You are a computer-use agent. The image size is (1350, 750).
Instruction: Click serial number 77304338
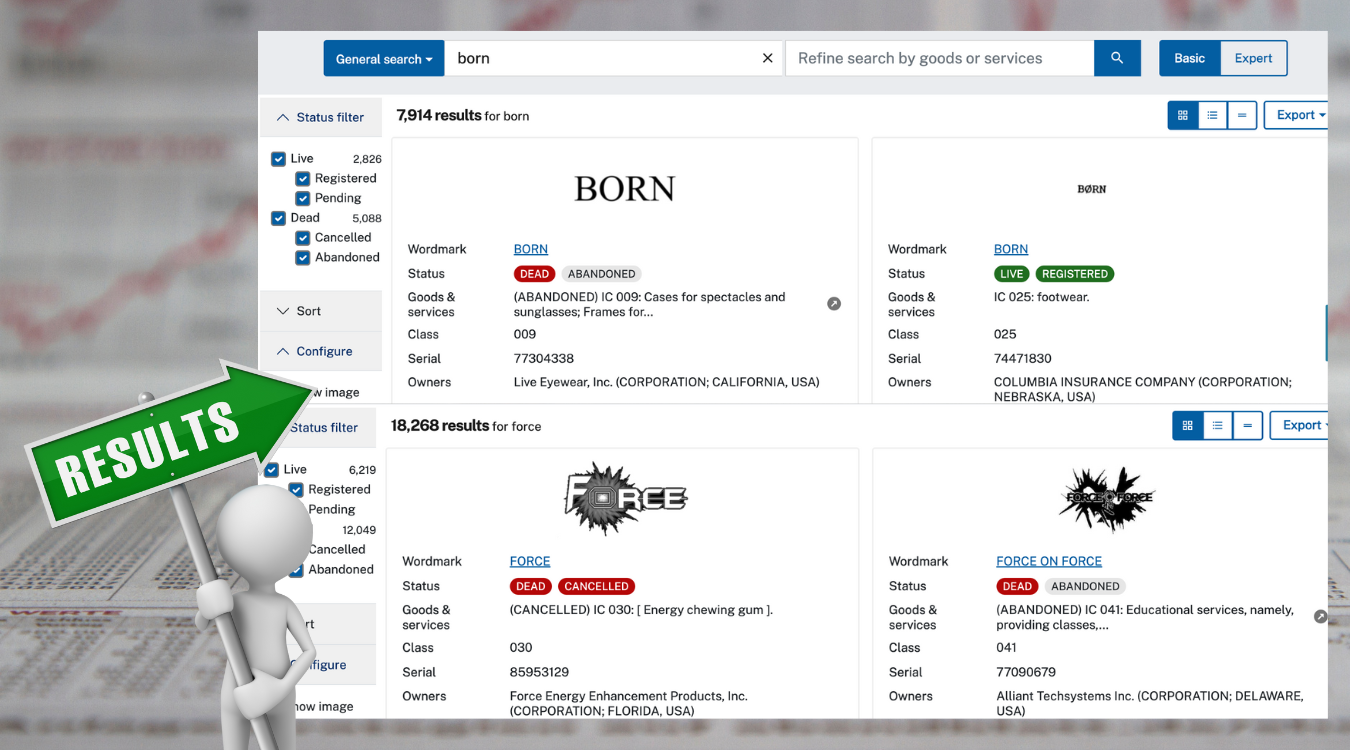544,358
